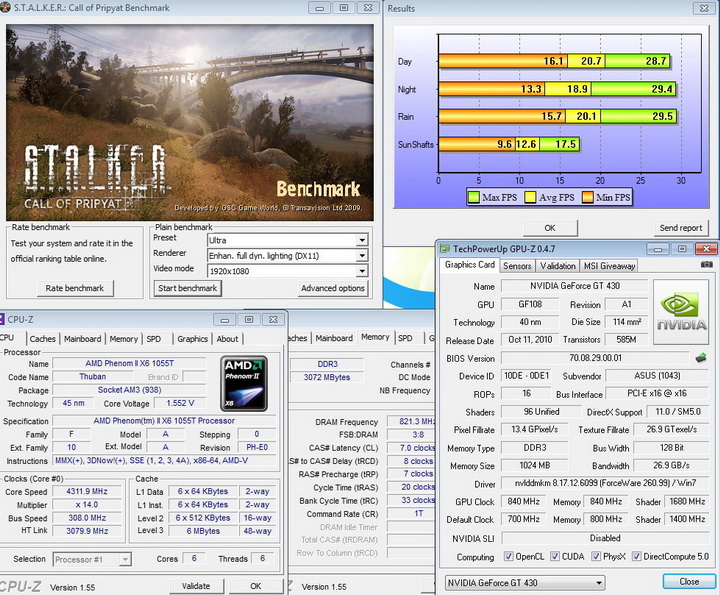Toggle the DirectCompute 5.0 checkbox

[636, 556]
